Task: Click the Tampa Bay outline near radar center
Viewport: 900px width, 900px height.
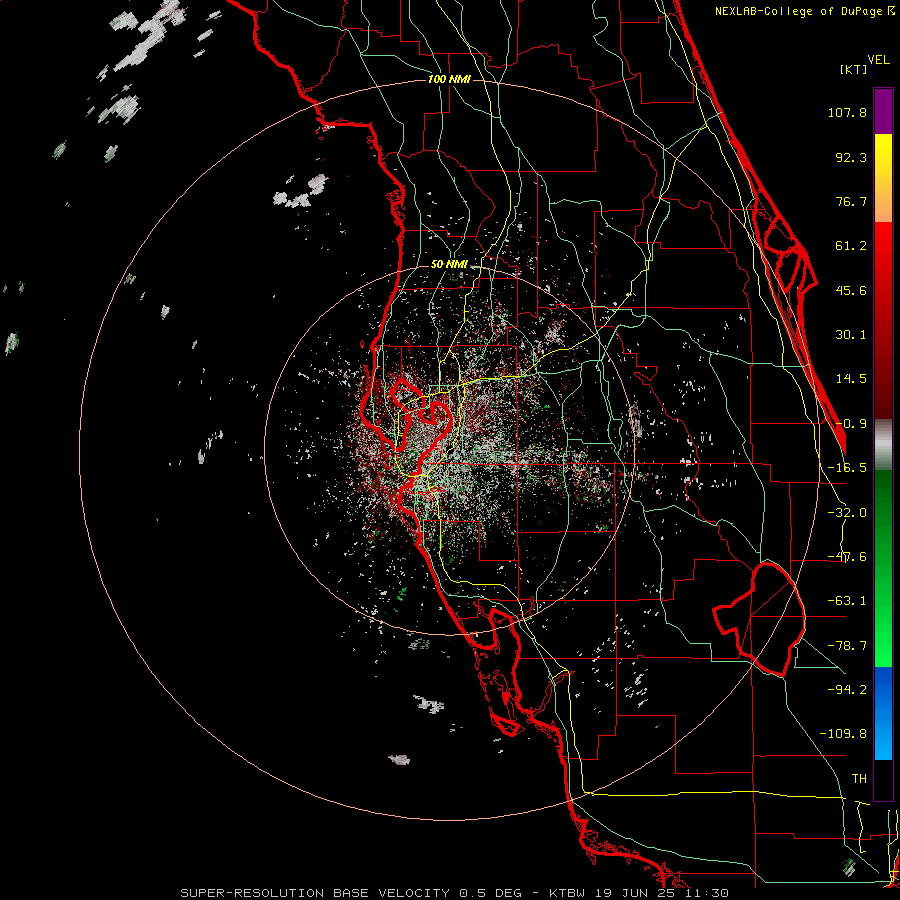Action: [422, 426]
